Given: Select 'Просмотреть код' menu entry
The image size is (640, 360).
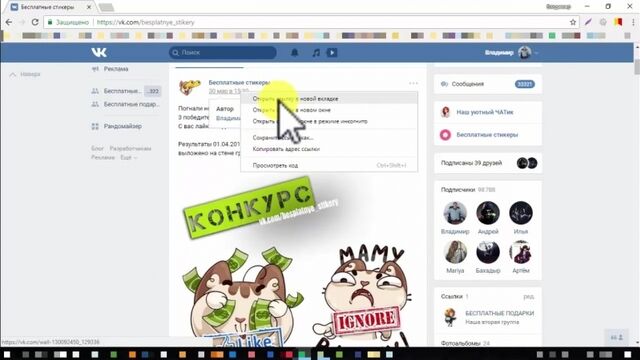Looking at the screenshot, I should 329,166.
